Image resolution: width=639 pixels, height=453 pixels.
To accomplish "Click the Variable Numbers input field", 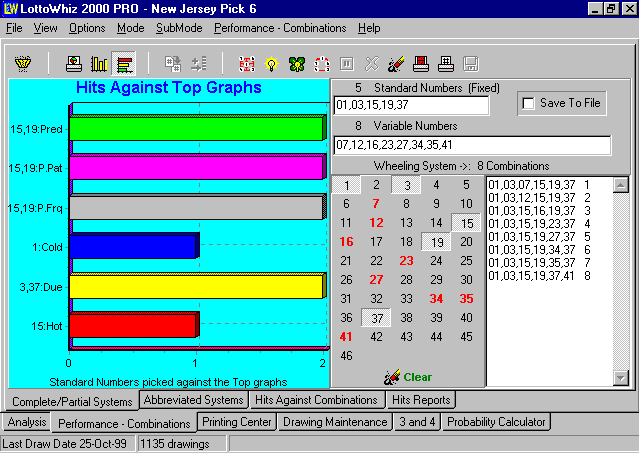I will point(472,145).
